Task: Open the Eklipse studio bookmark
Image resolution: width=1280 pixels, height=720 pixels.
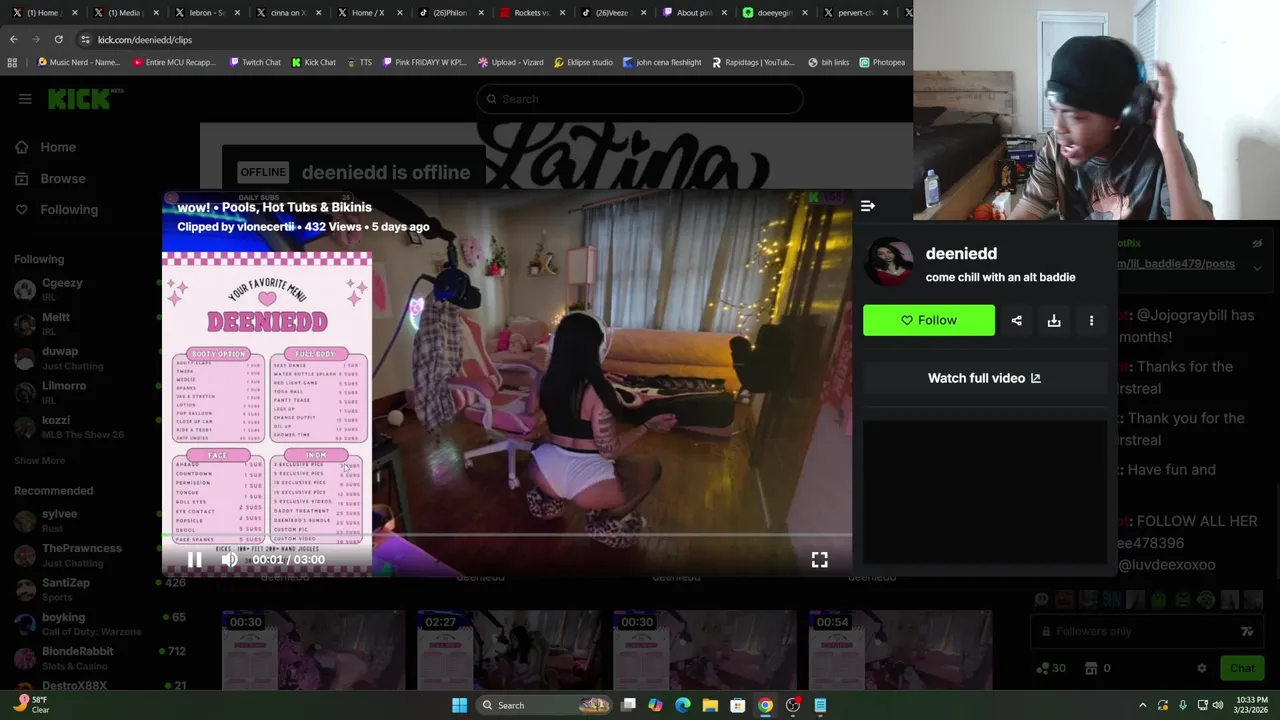Action: tap(582, 62)
